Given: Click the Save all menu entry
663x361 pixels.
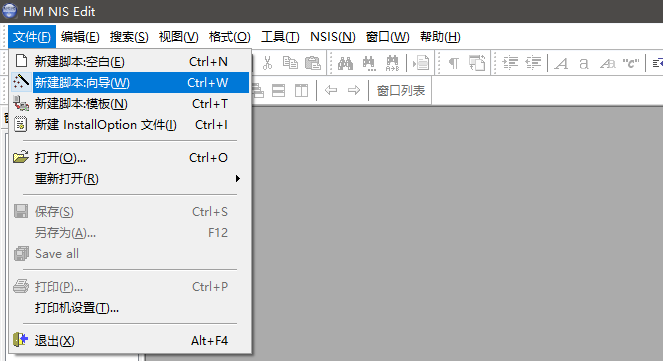Looking at the screenshot, I should (130, 254).
